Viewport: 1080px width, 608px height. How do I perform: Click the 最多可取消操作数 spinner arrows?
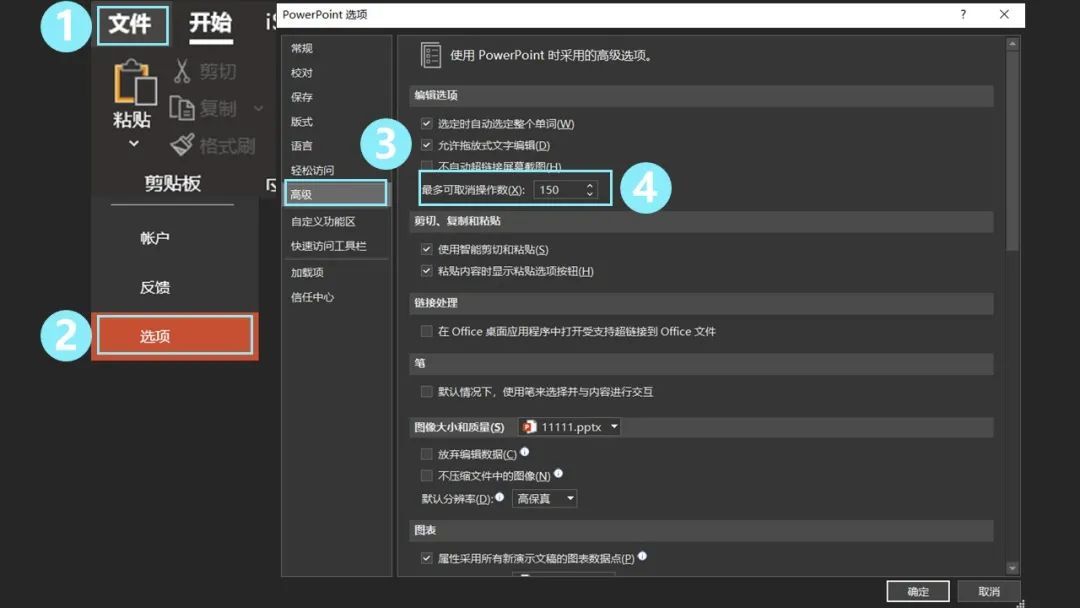[x=590, y=189]
